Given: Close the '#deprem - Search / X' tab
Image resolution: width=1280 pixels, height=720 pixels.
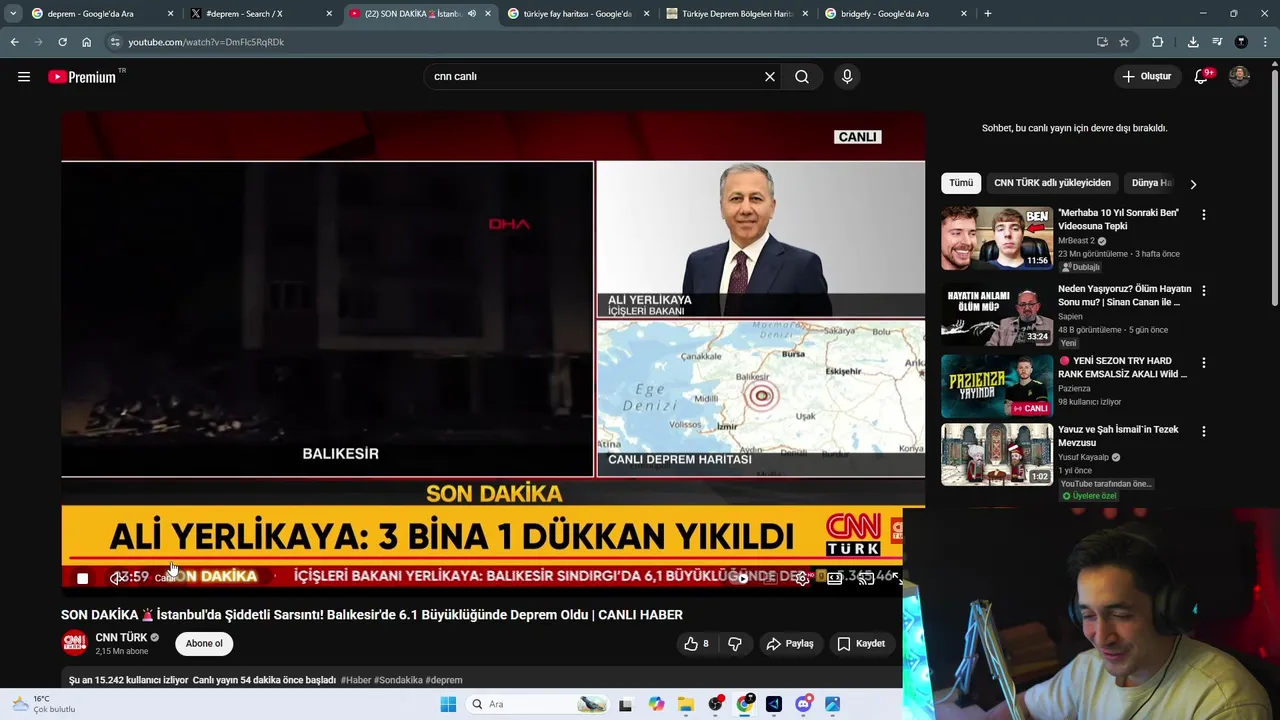Looking at the screenshot, I should tap(329, 14).
